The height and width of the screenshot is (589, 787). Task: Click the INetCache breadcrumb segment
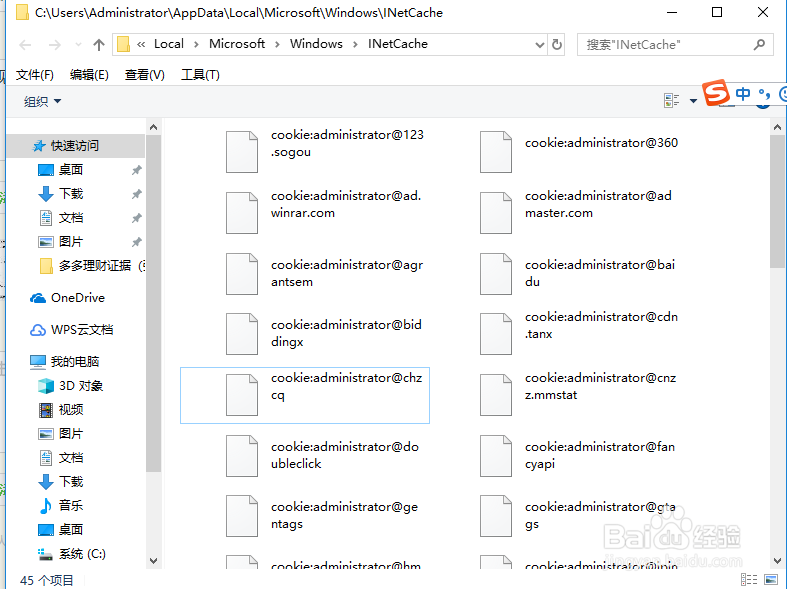click(398, 44)
